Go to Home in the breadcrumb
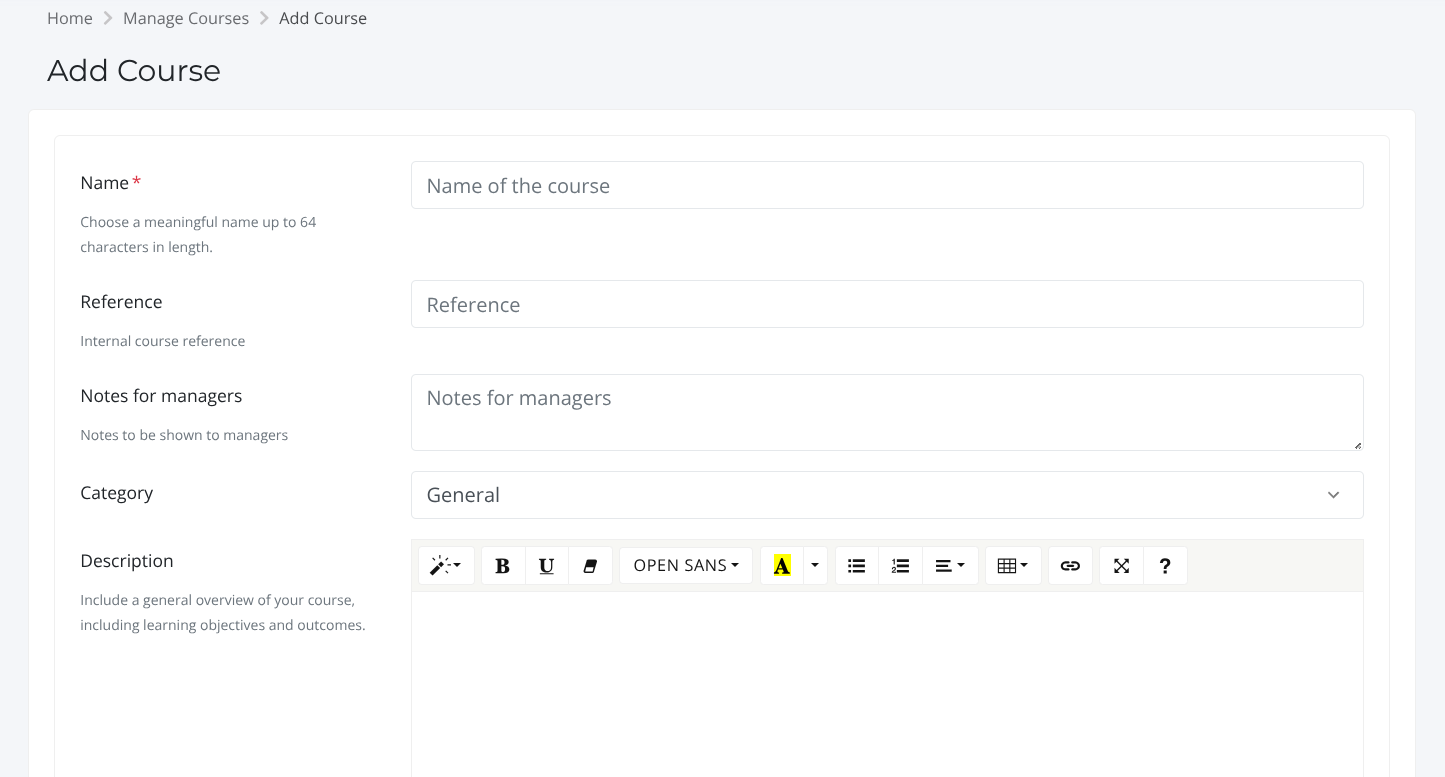 (x=70, y=18)
